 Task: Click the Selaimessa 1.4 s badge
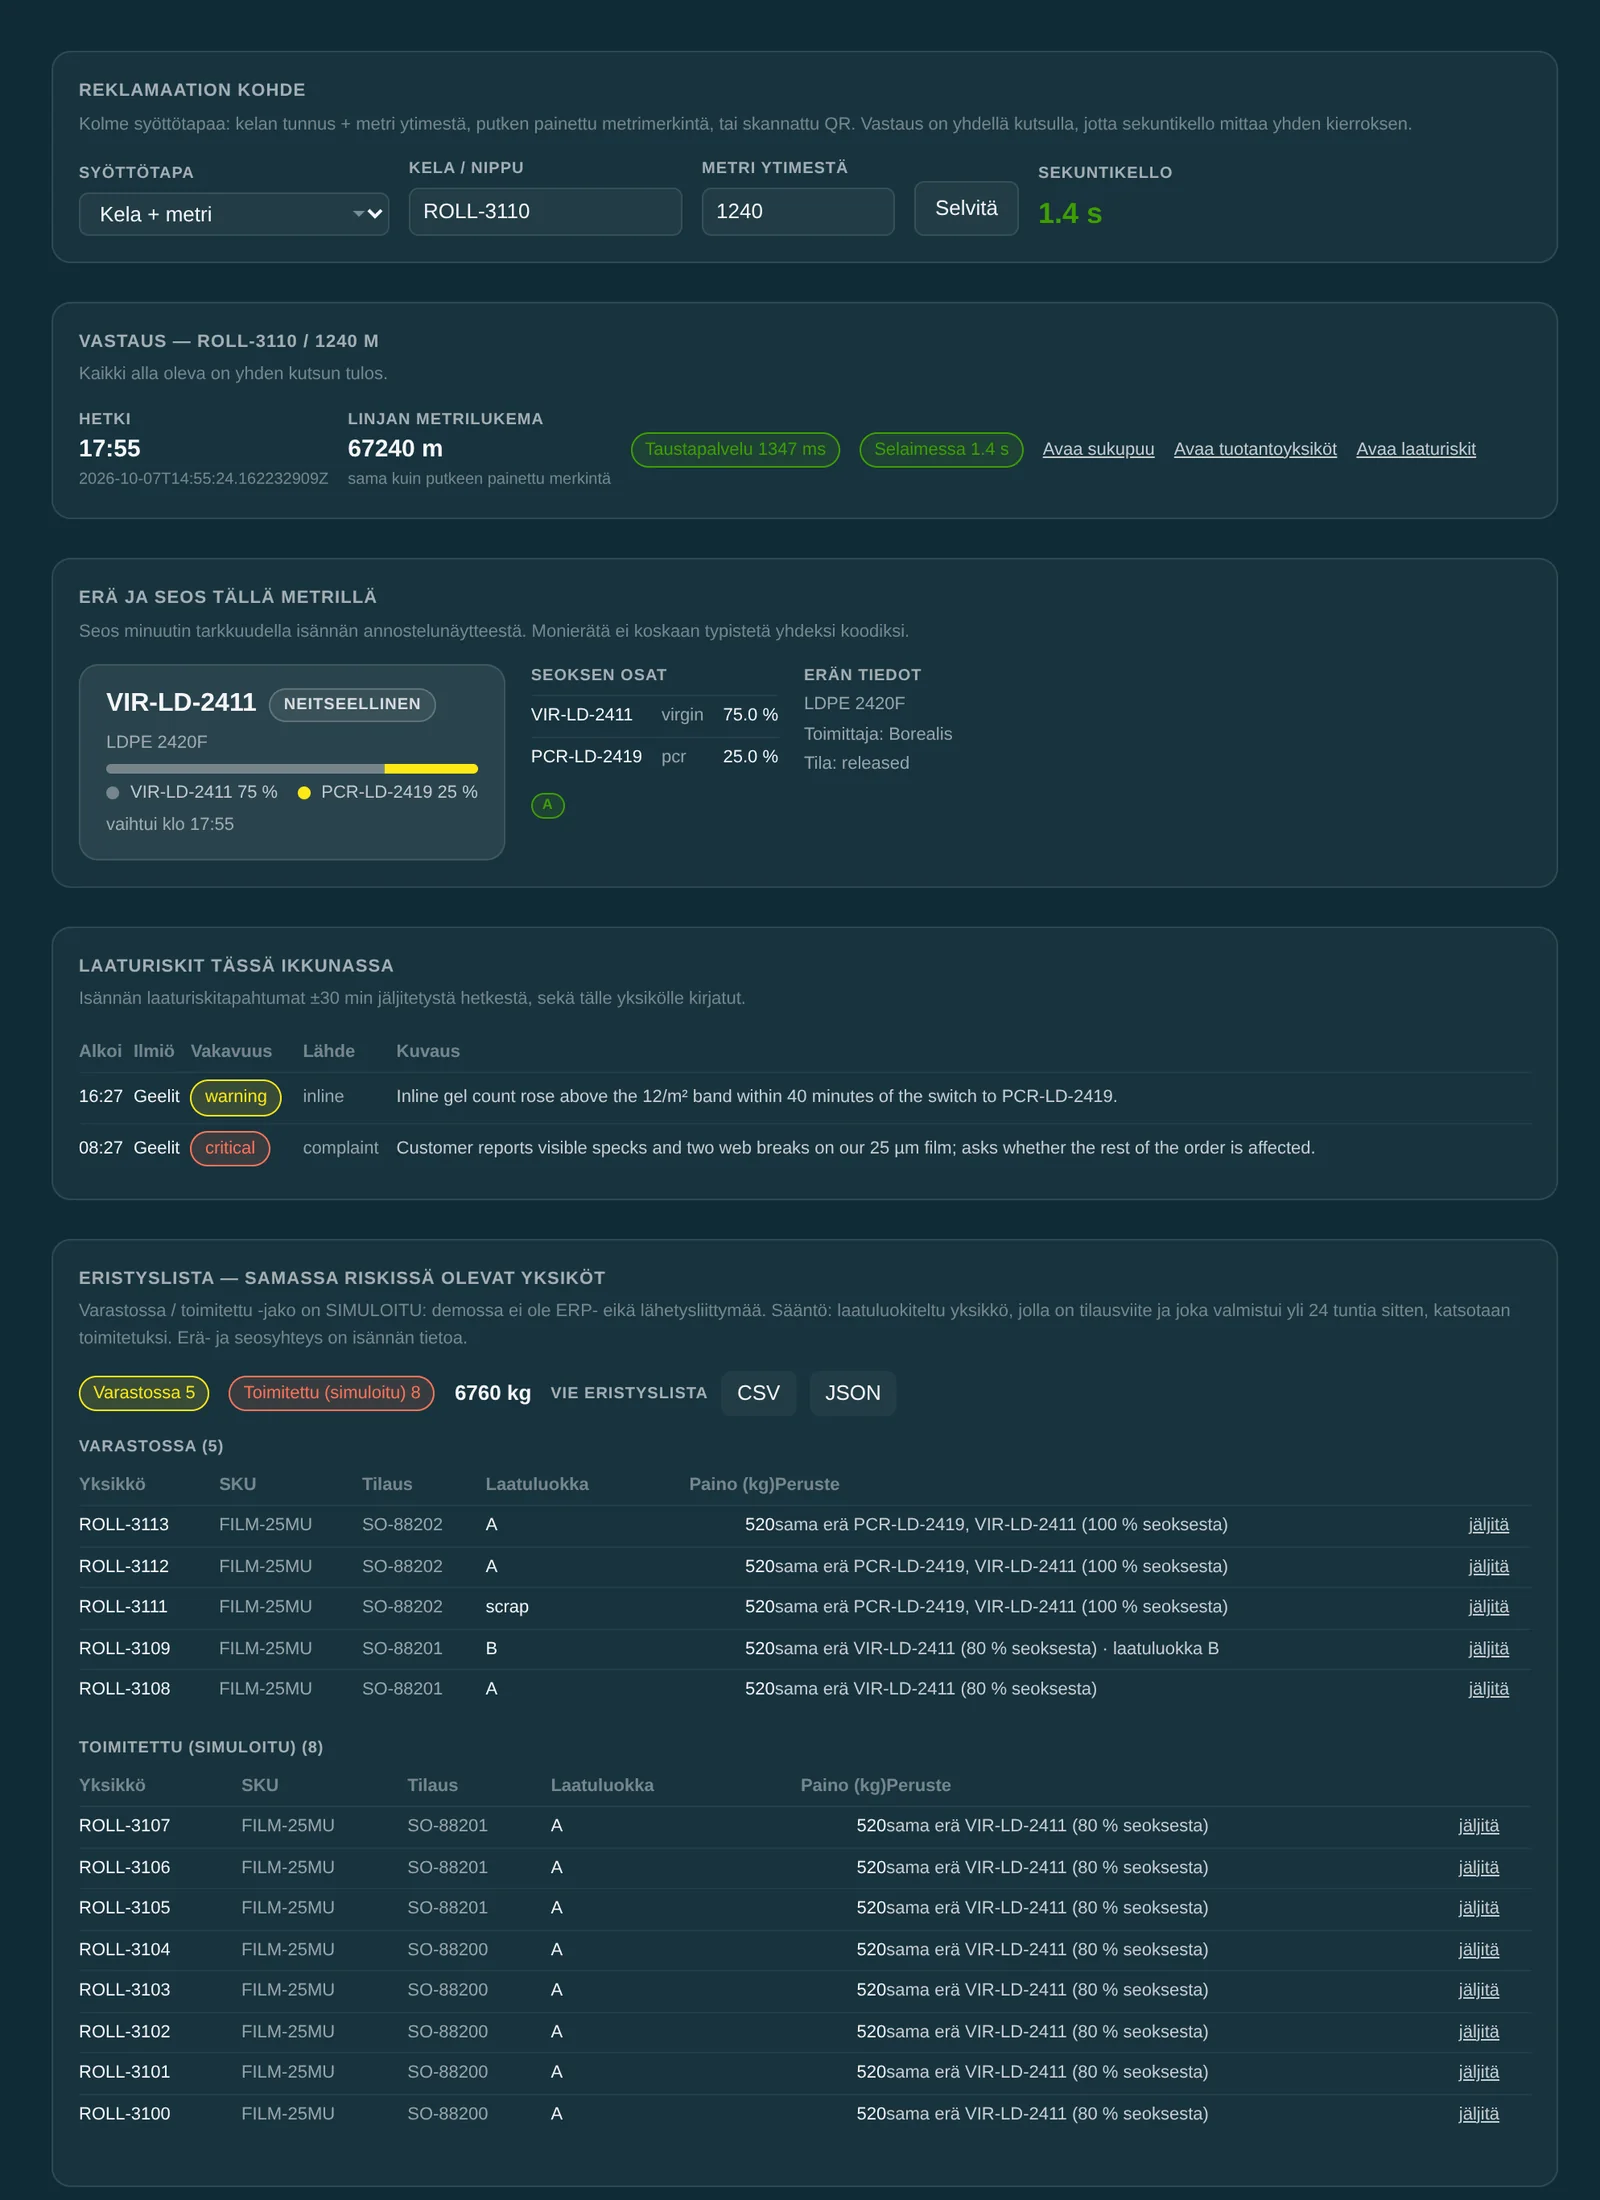point(941,449)
